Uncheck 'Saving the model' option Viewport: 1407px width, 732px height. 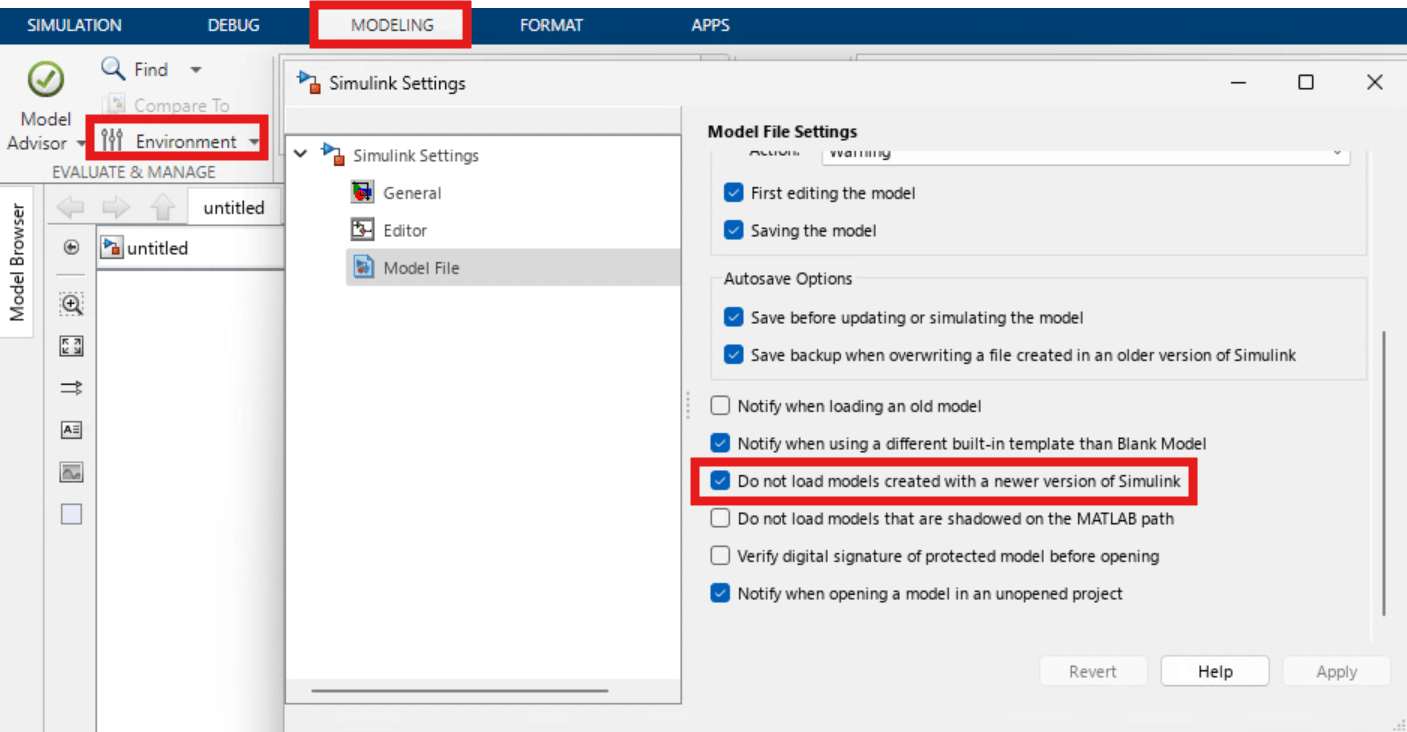[x=733, y=230]
